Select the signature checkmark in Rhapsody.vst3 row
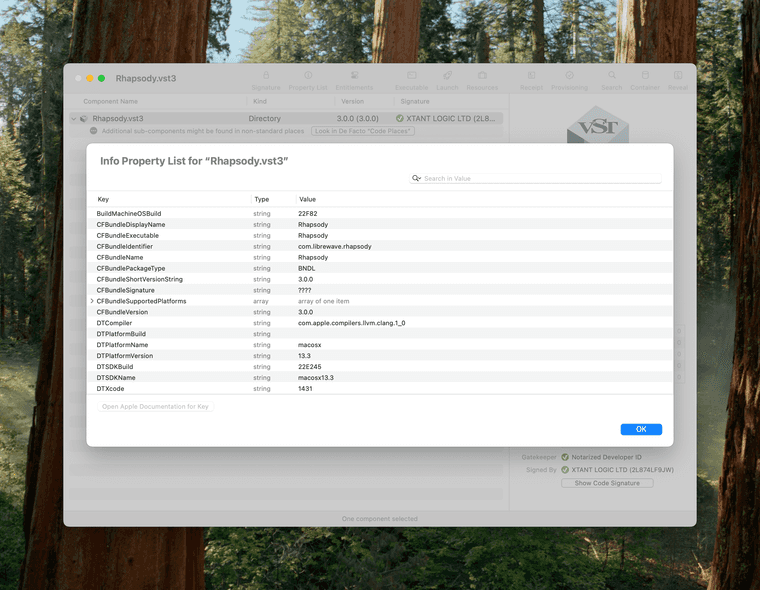This screenshot has height=590, width=760. tap(399, 118)
